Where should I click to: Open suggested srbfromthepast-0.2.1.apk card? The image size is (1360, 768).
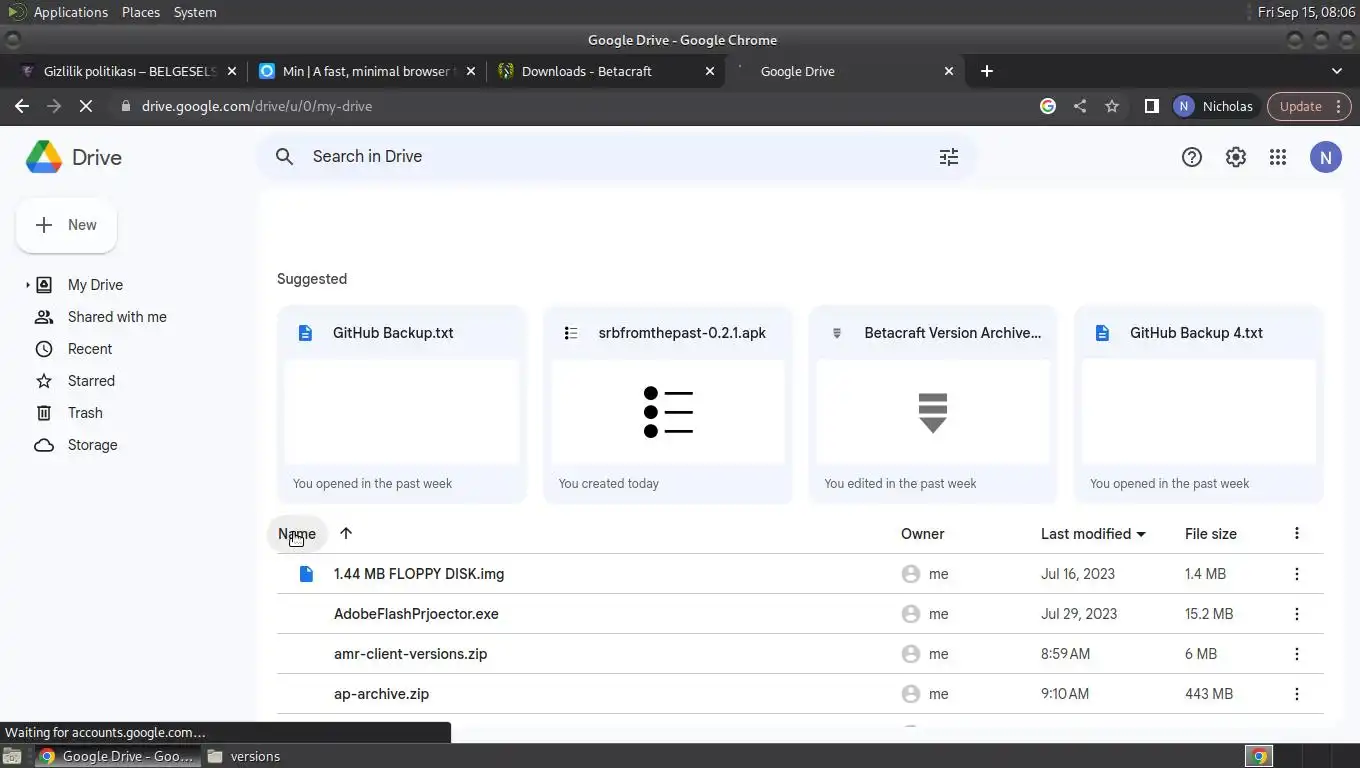click(668, 404)
